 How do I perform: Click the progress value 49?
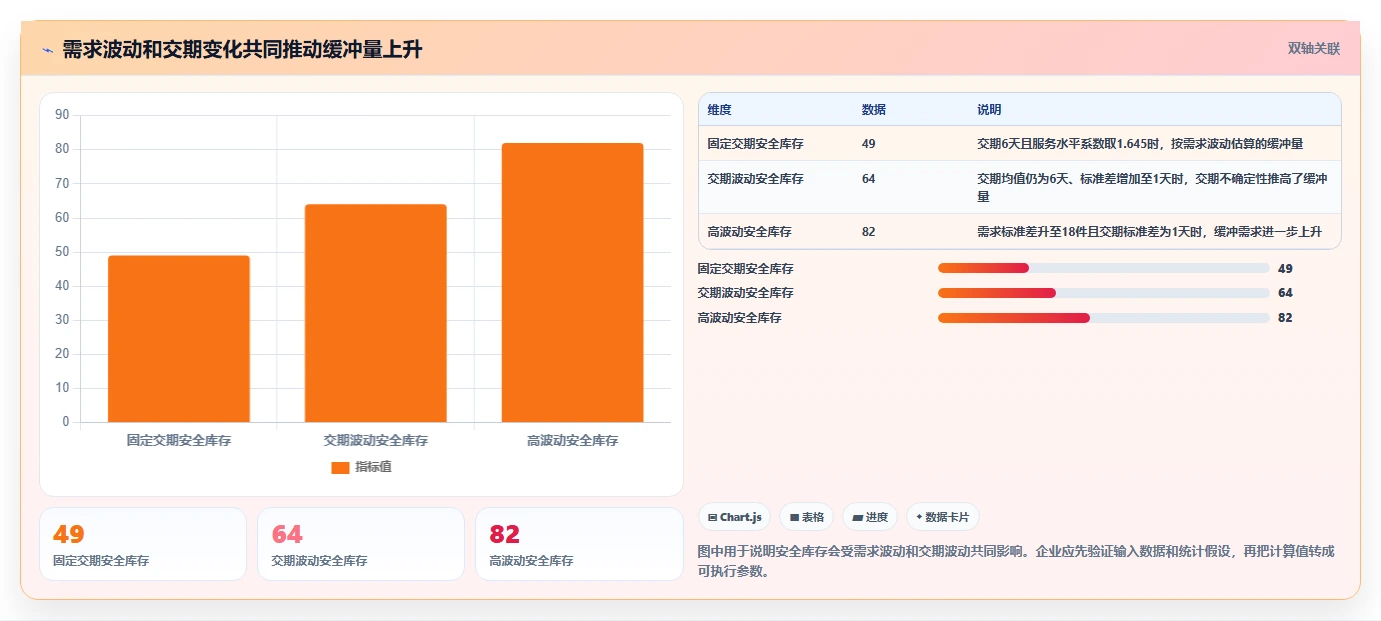click(1285, 269)
